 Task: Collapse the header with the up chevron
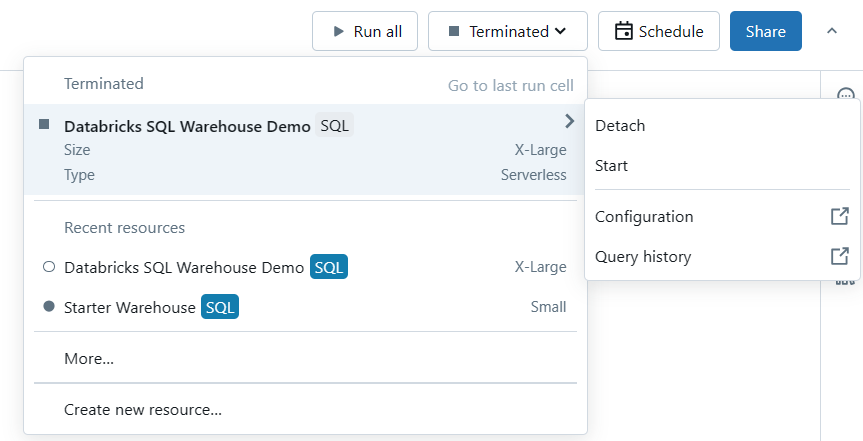(832, 31)
